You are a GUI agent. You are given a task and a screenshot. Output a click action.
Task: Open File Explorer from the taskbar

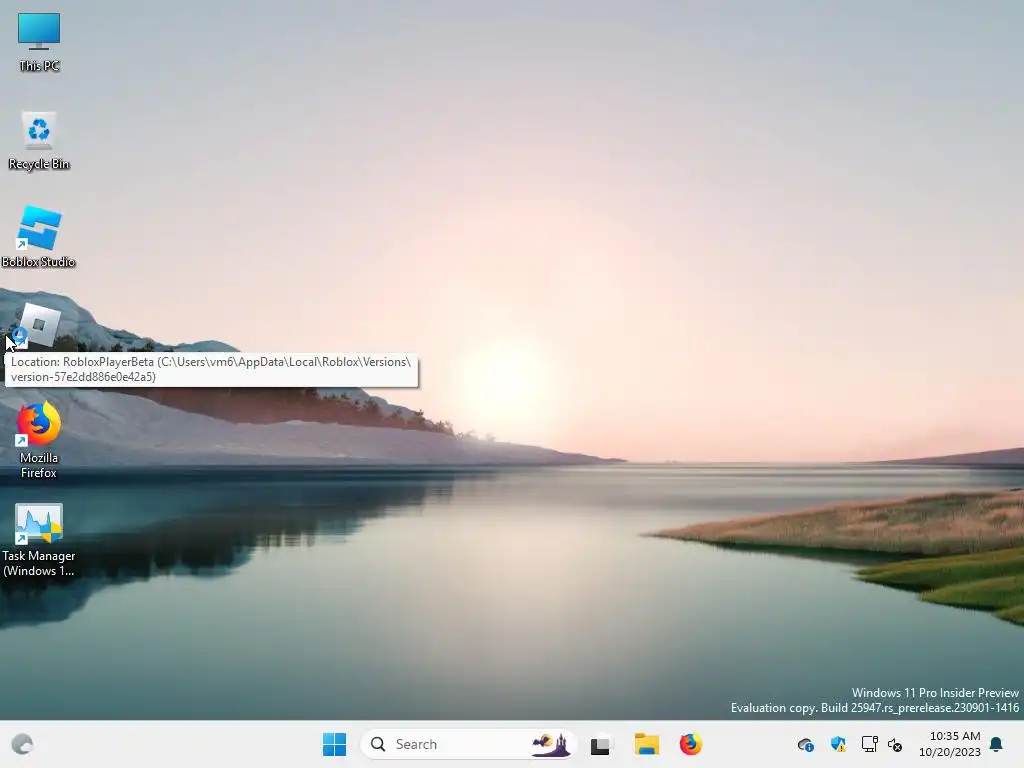pos(647,744)
